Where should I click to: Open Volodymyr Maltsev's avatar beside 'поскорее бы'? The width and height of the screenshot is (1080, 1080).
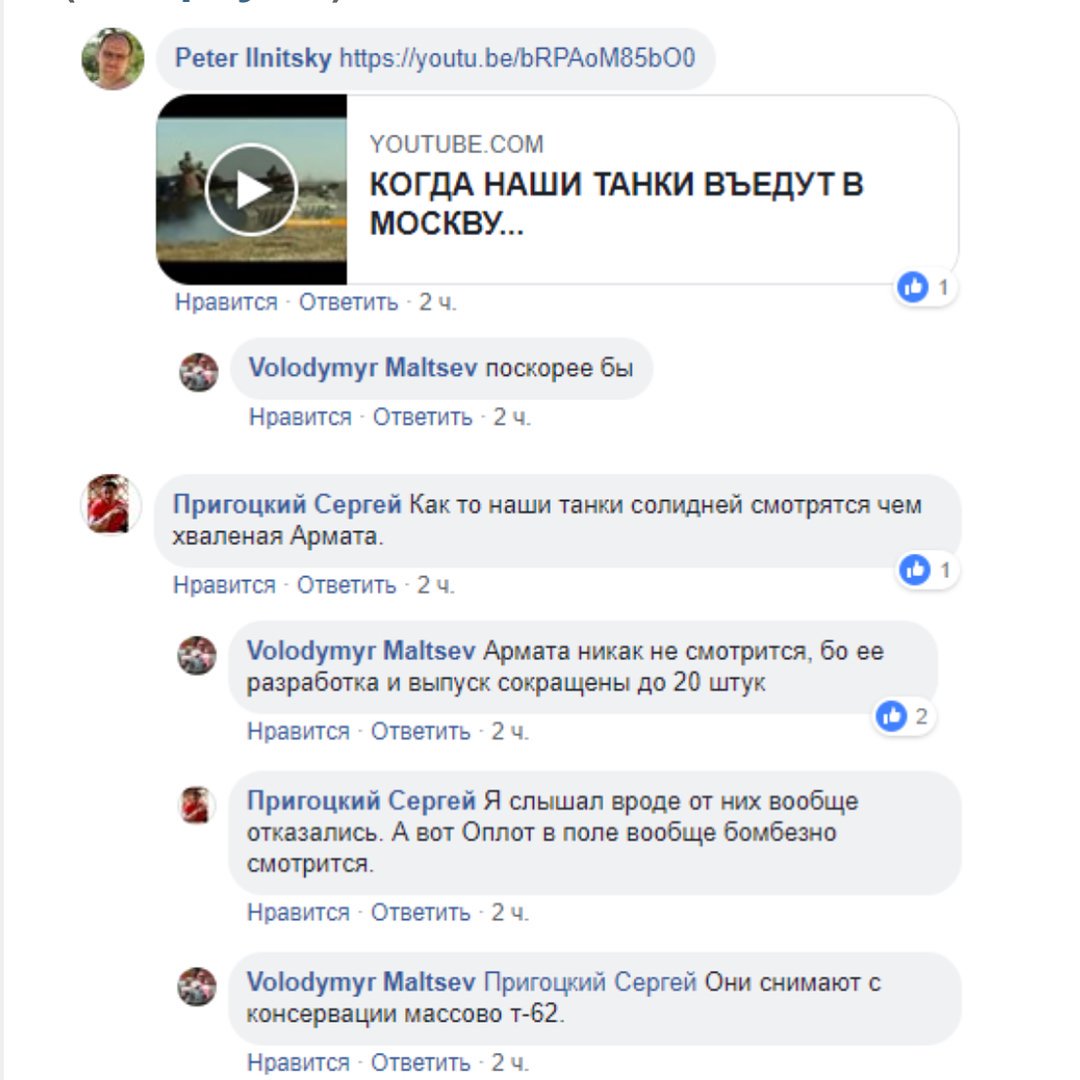click(x=199, y=372)
